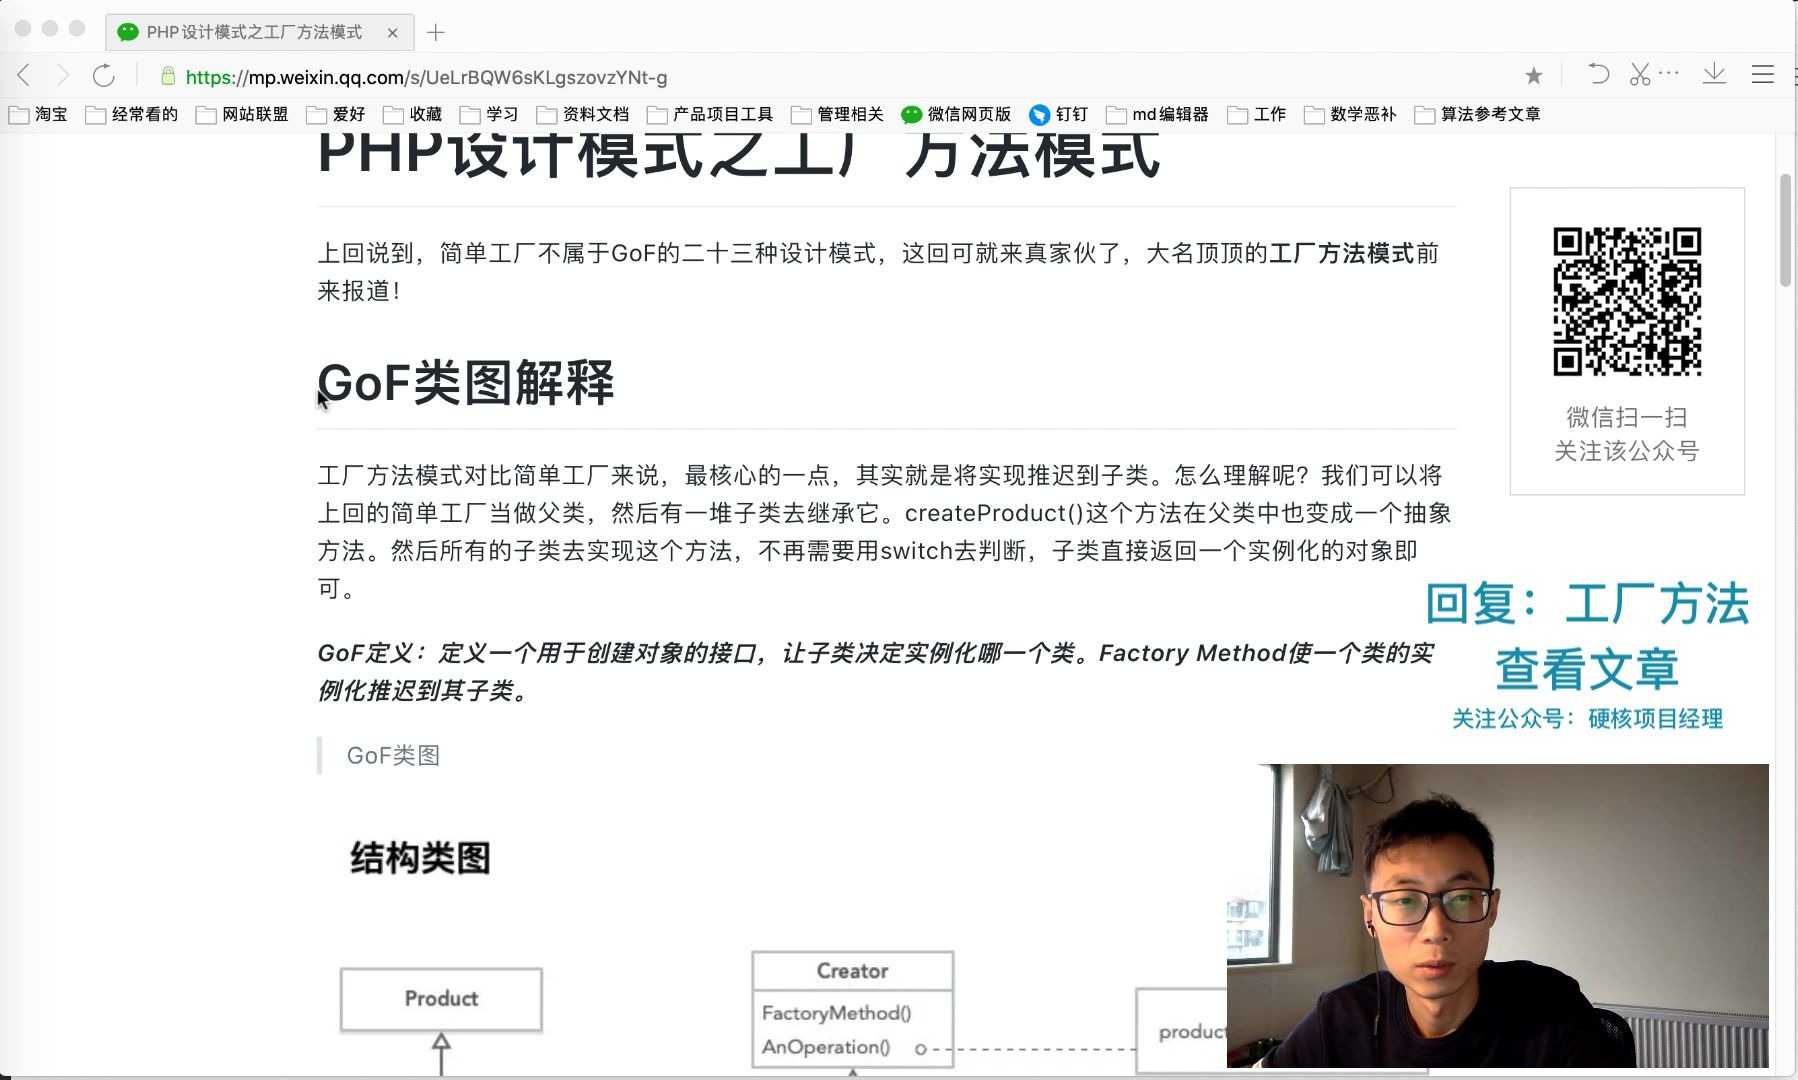Click the Creator class box header
The width and height of the screenshot is (1798, 1080).
[x=852, y=970]
